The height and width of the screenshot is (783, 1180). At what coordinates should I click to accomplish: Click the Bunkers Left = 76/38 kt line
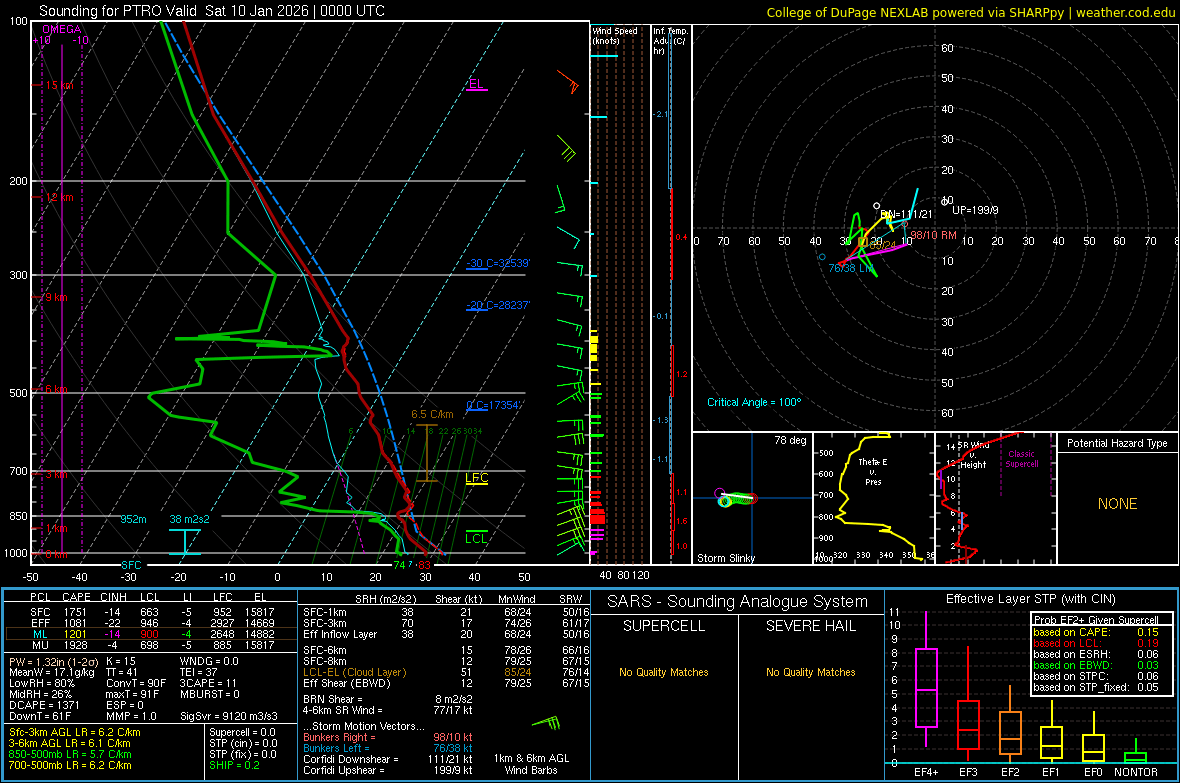click(x=388, y=748)
